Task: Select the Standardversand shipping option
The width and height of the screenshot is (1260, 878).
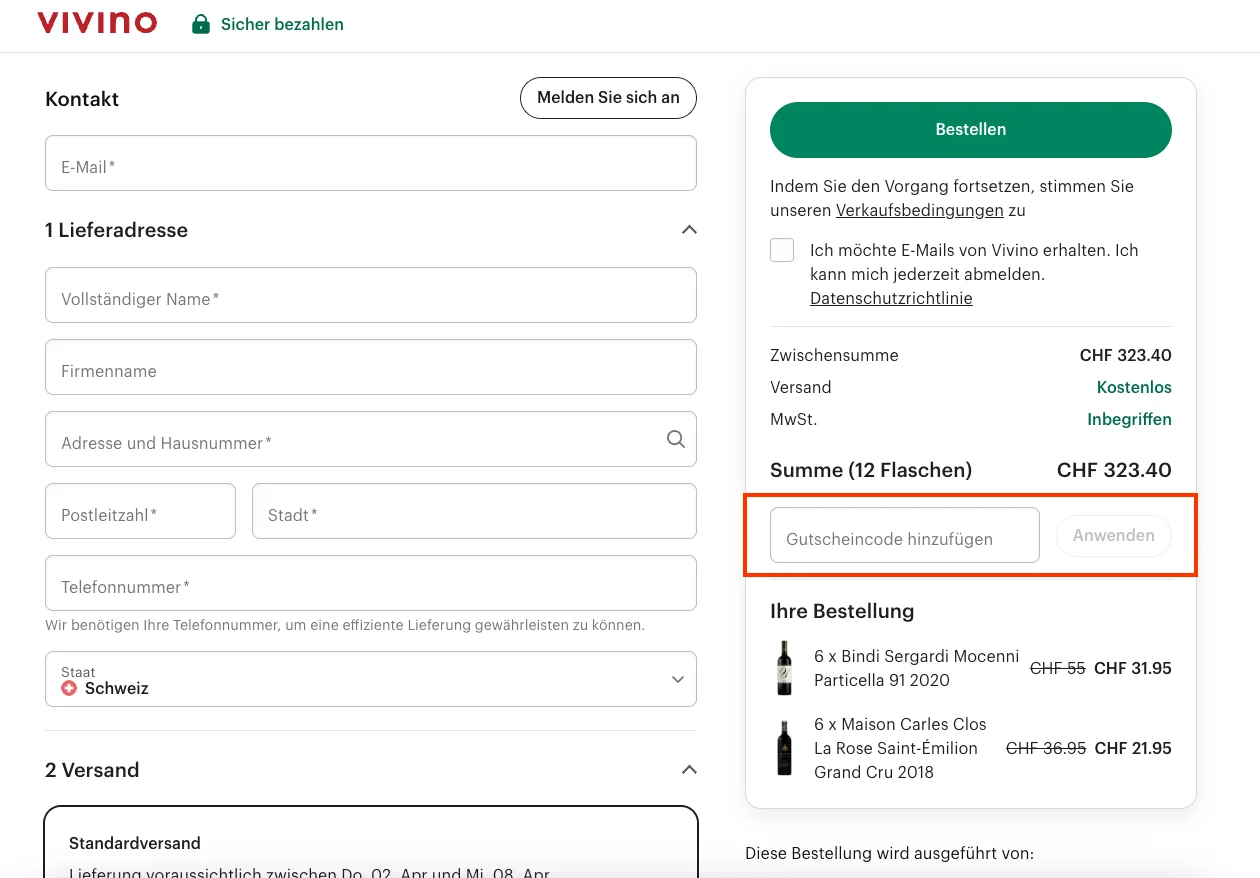Action: (371, 842)
